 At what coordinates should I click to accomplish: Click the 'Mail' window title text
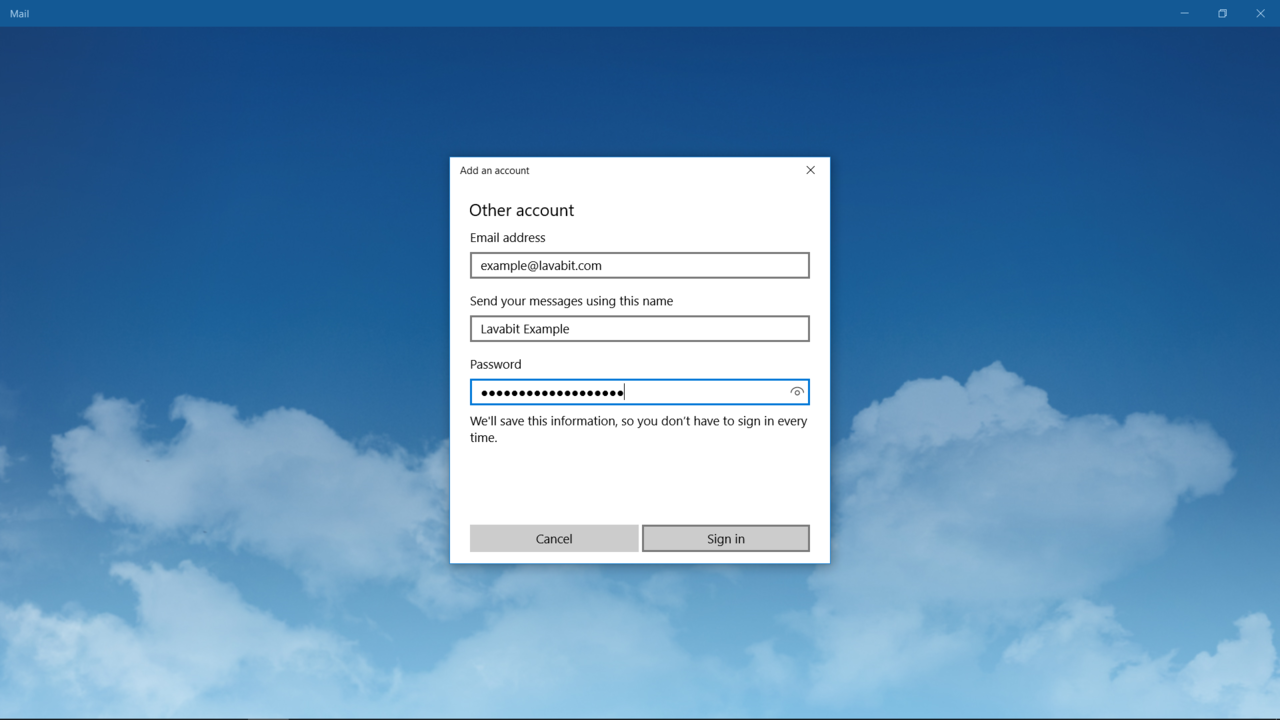click(19, 14)
